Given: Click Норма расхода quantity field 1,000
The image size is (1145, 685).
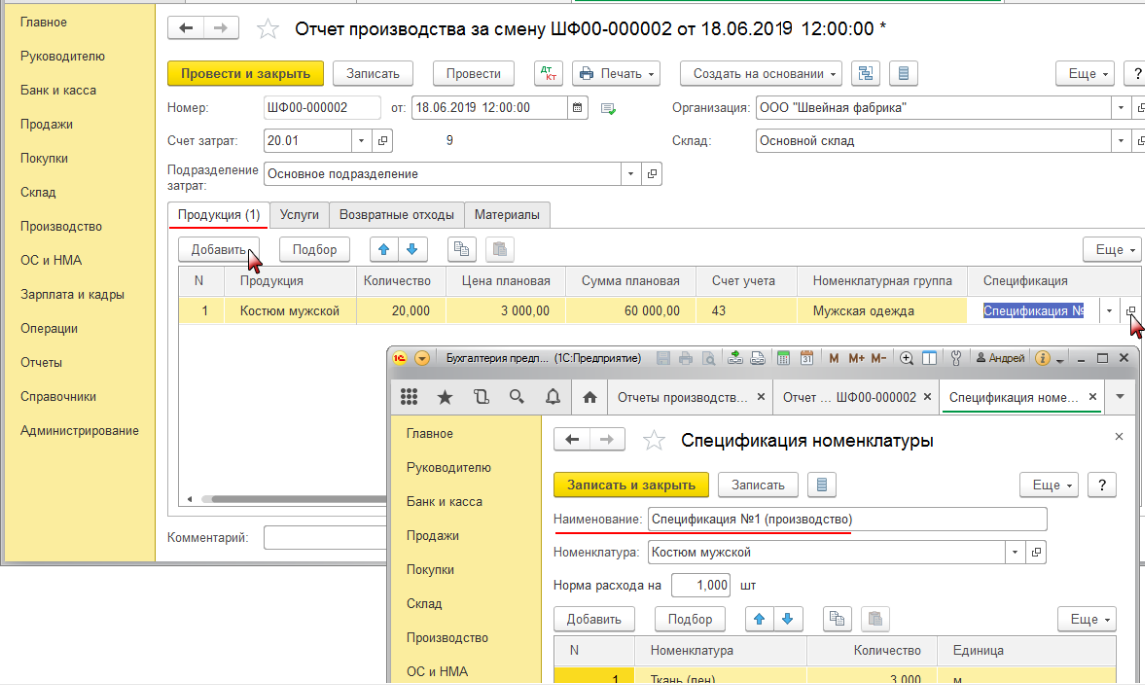Looking at the screenshot, I should [x=701, y=585].
